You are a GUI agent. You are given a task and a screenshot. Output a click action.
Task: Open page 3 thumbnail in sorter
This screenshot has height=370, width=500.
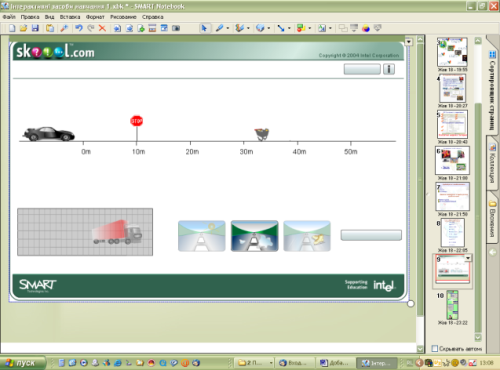pyautogui.click(x=452, y=52)
